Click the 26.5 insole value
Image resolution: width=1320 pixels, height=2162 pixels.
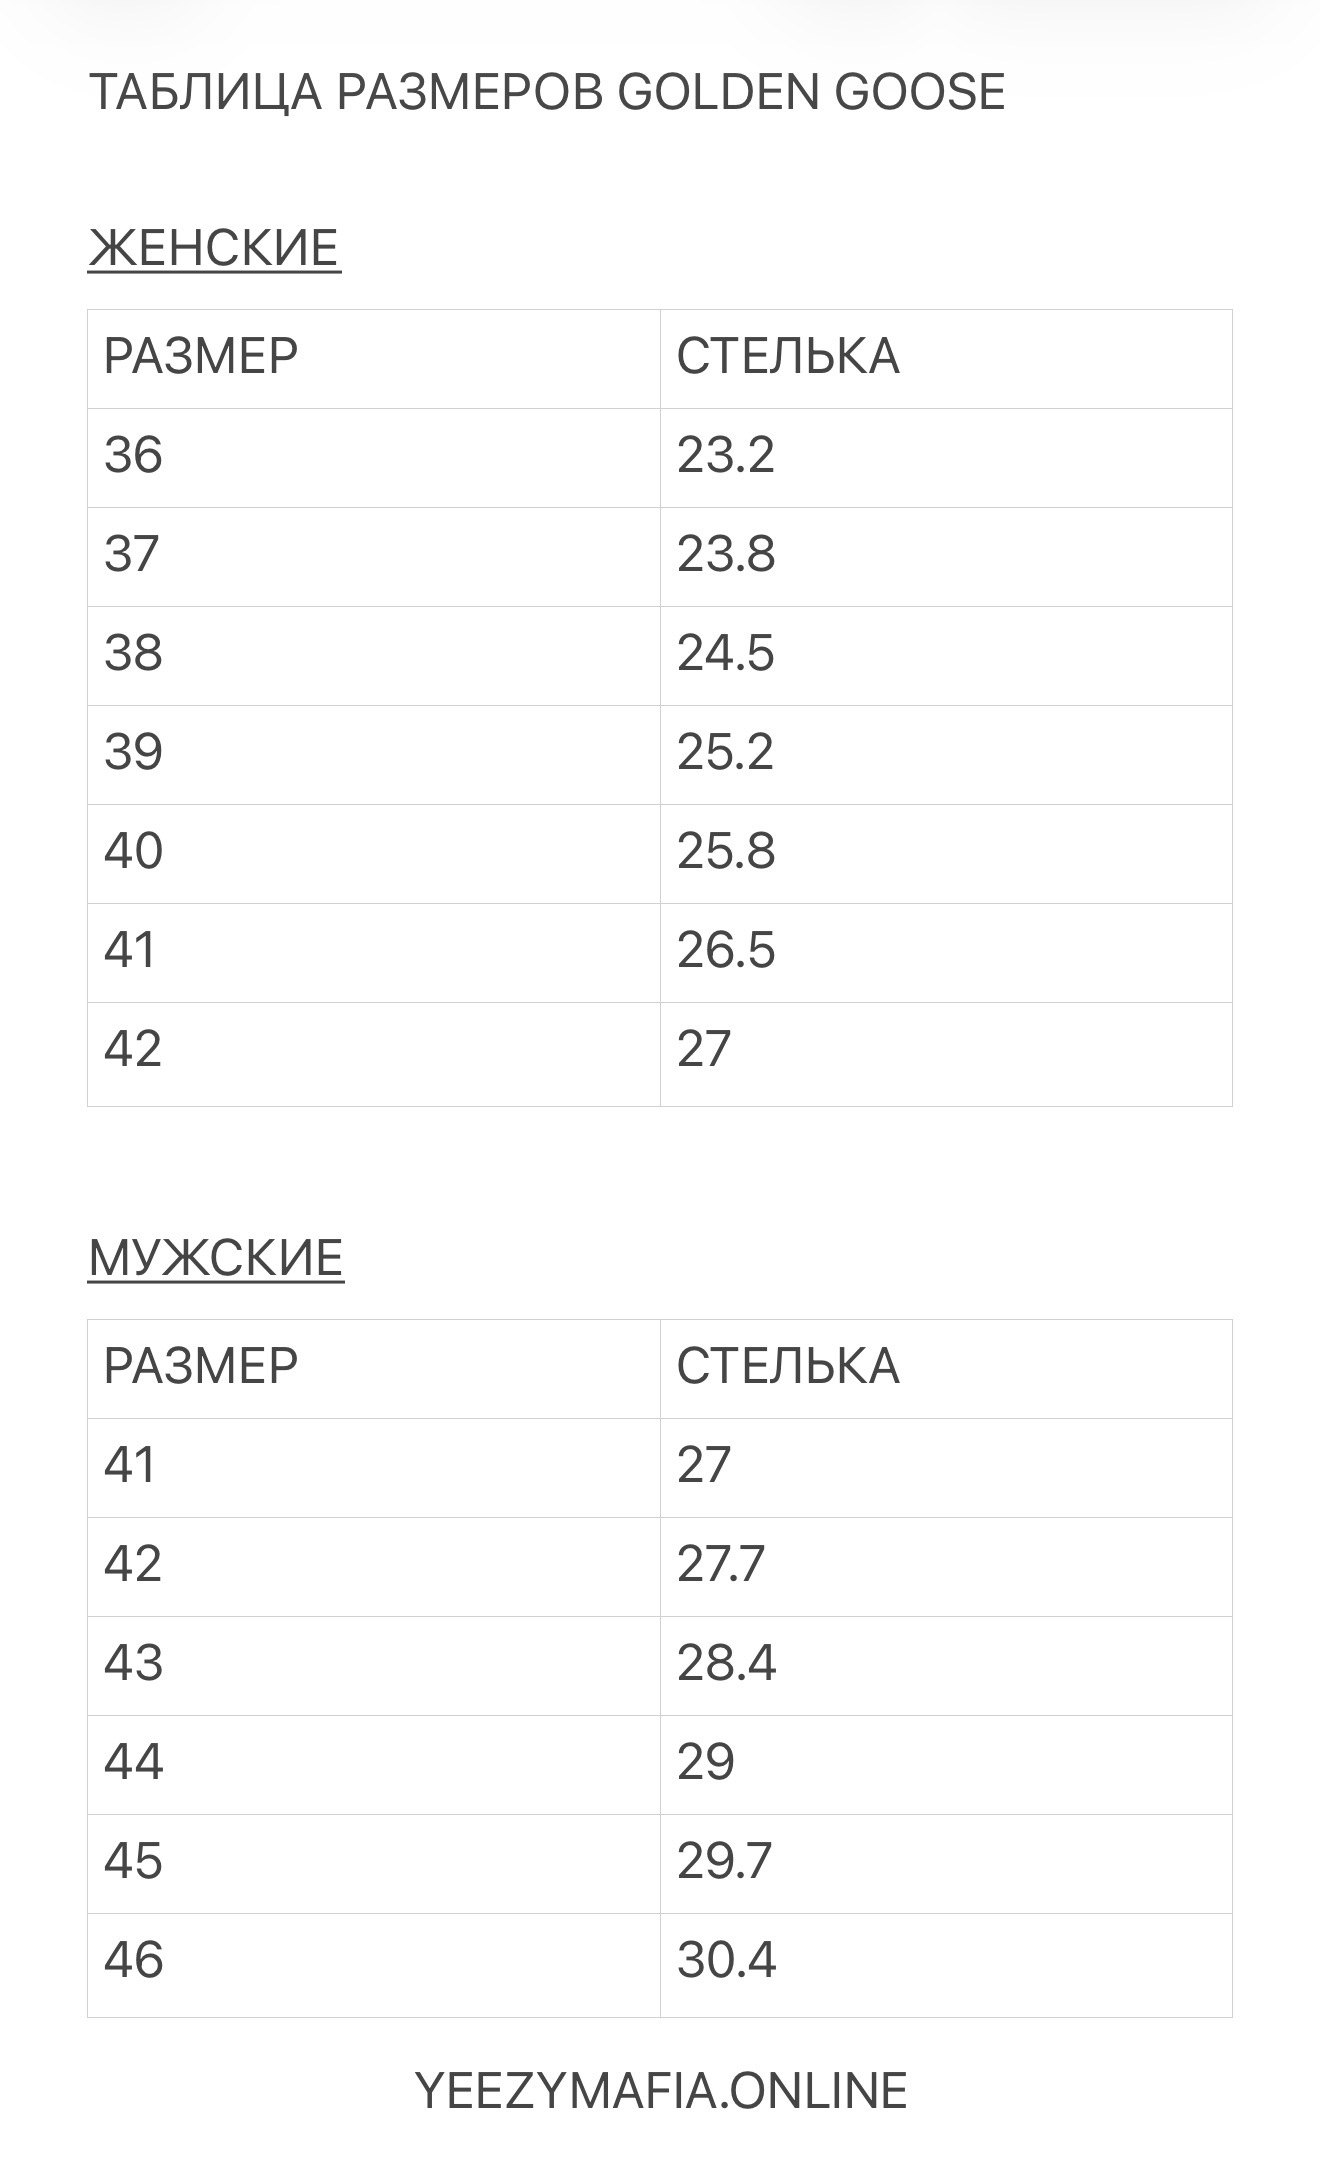[726, 950]
